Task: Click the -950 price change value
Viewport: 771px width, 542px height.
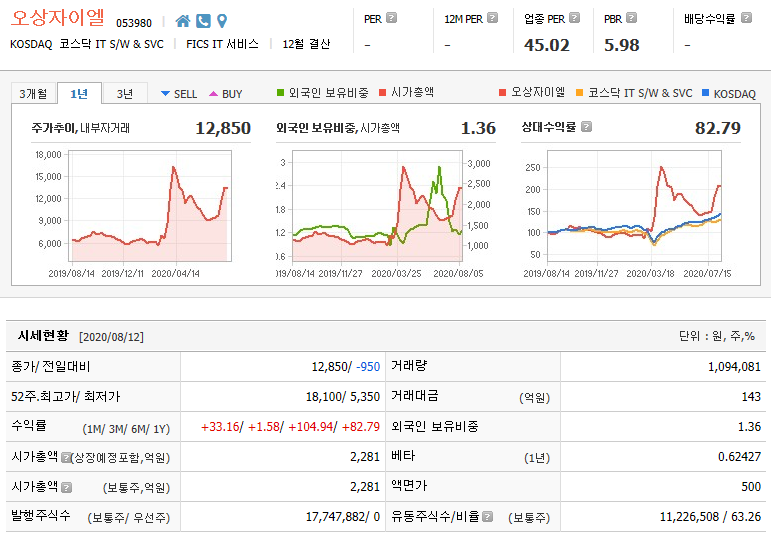Action: tap(368, 367)
